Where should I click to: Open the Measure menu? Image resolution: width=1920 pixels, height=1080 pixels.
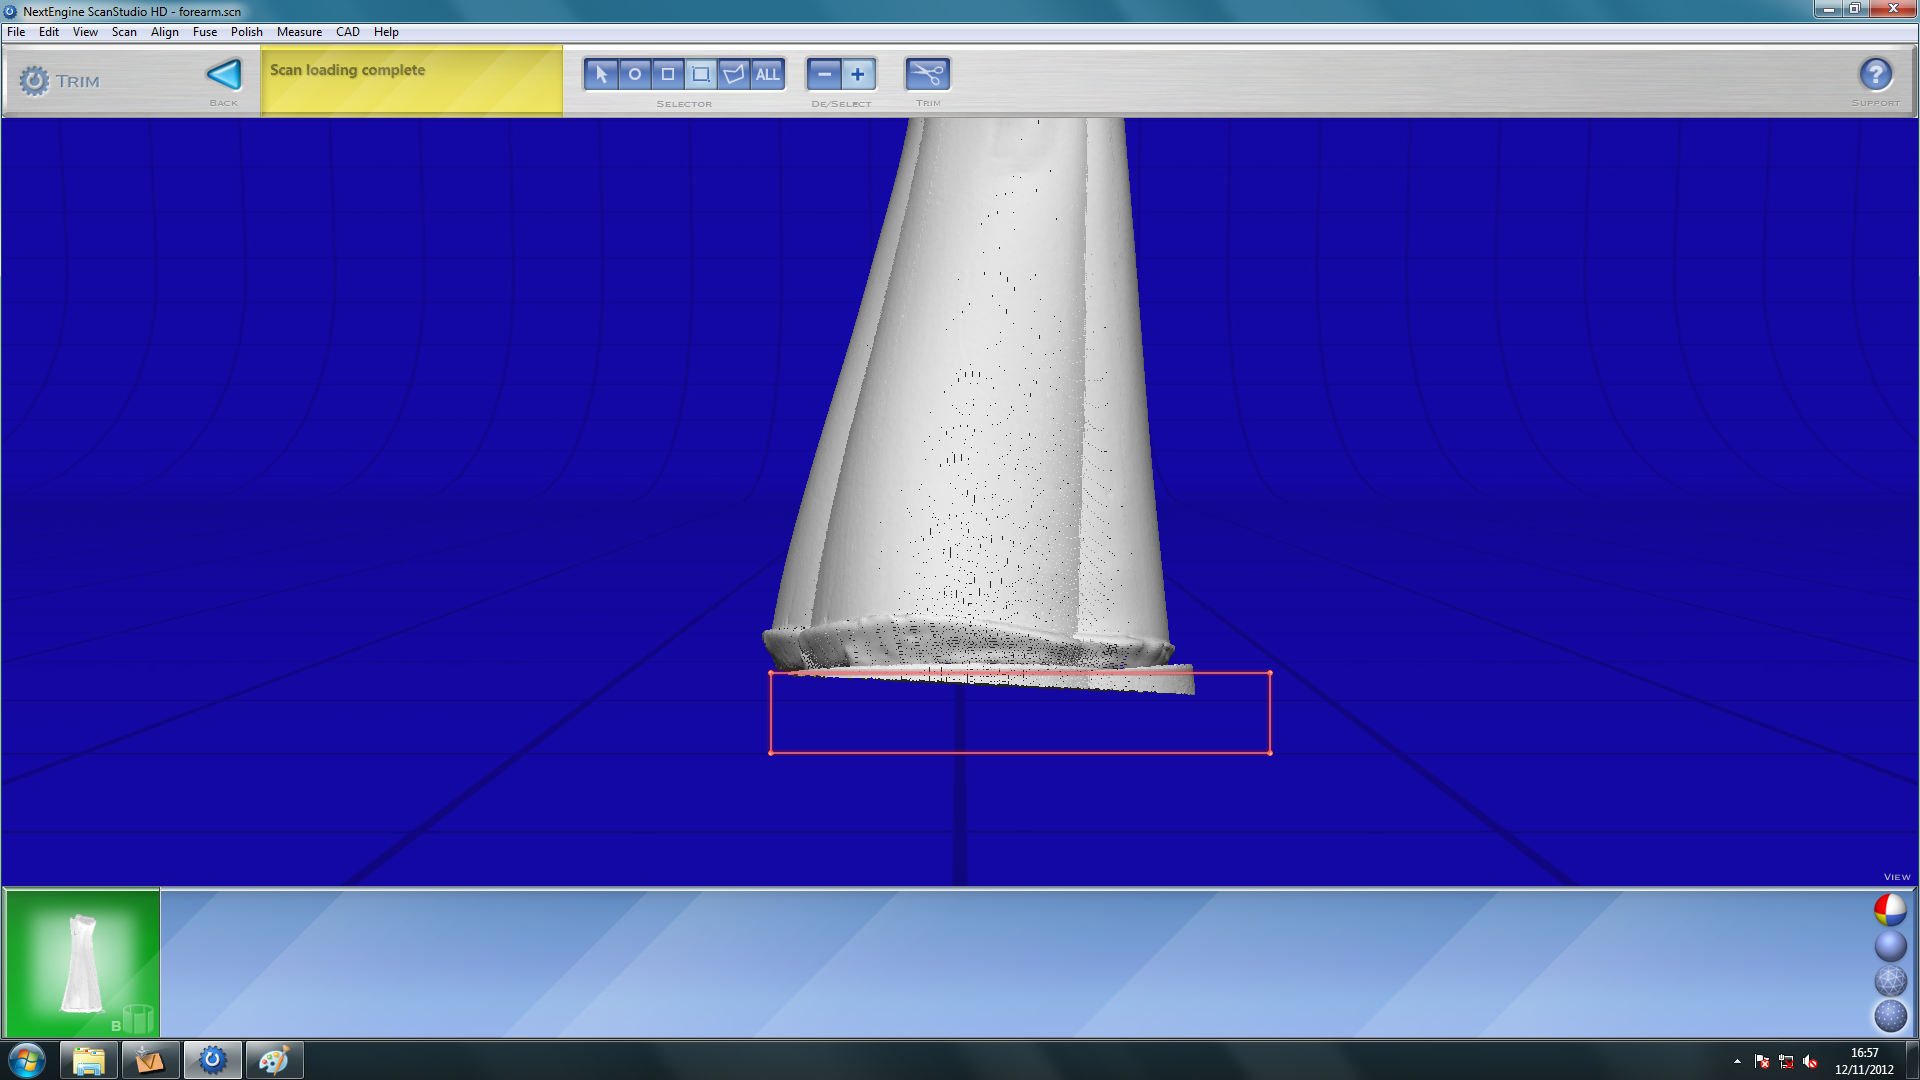[x=300, y=31]
